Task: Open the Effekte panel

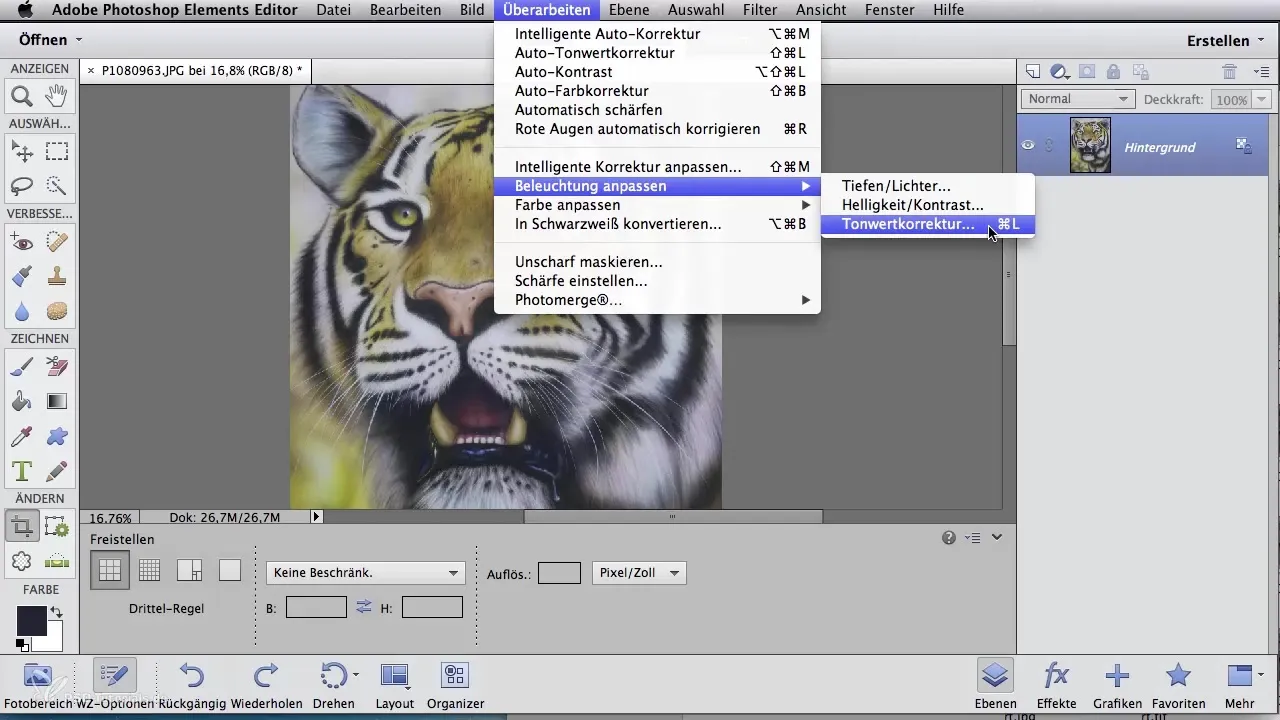Action: coord(1056,686)
